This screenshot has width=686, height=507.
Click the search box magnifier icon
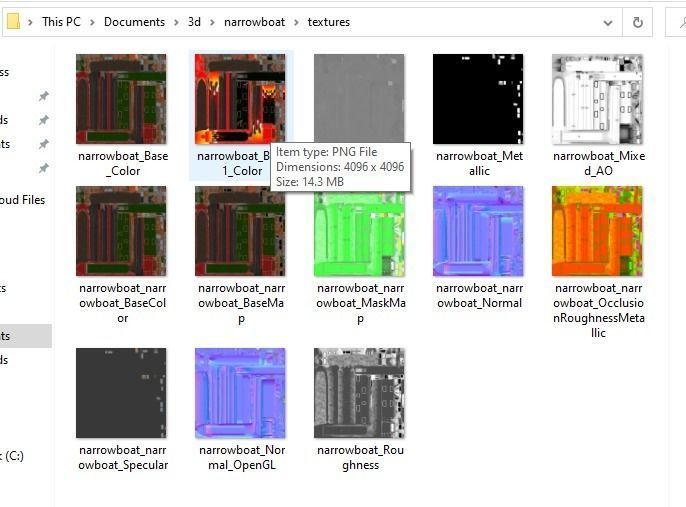[x=682, y=22]
